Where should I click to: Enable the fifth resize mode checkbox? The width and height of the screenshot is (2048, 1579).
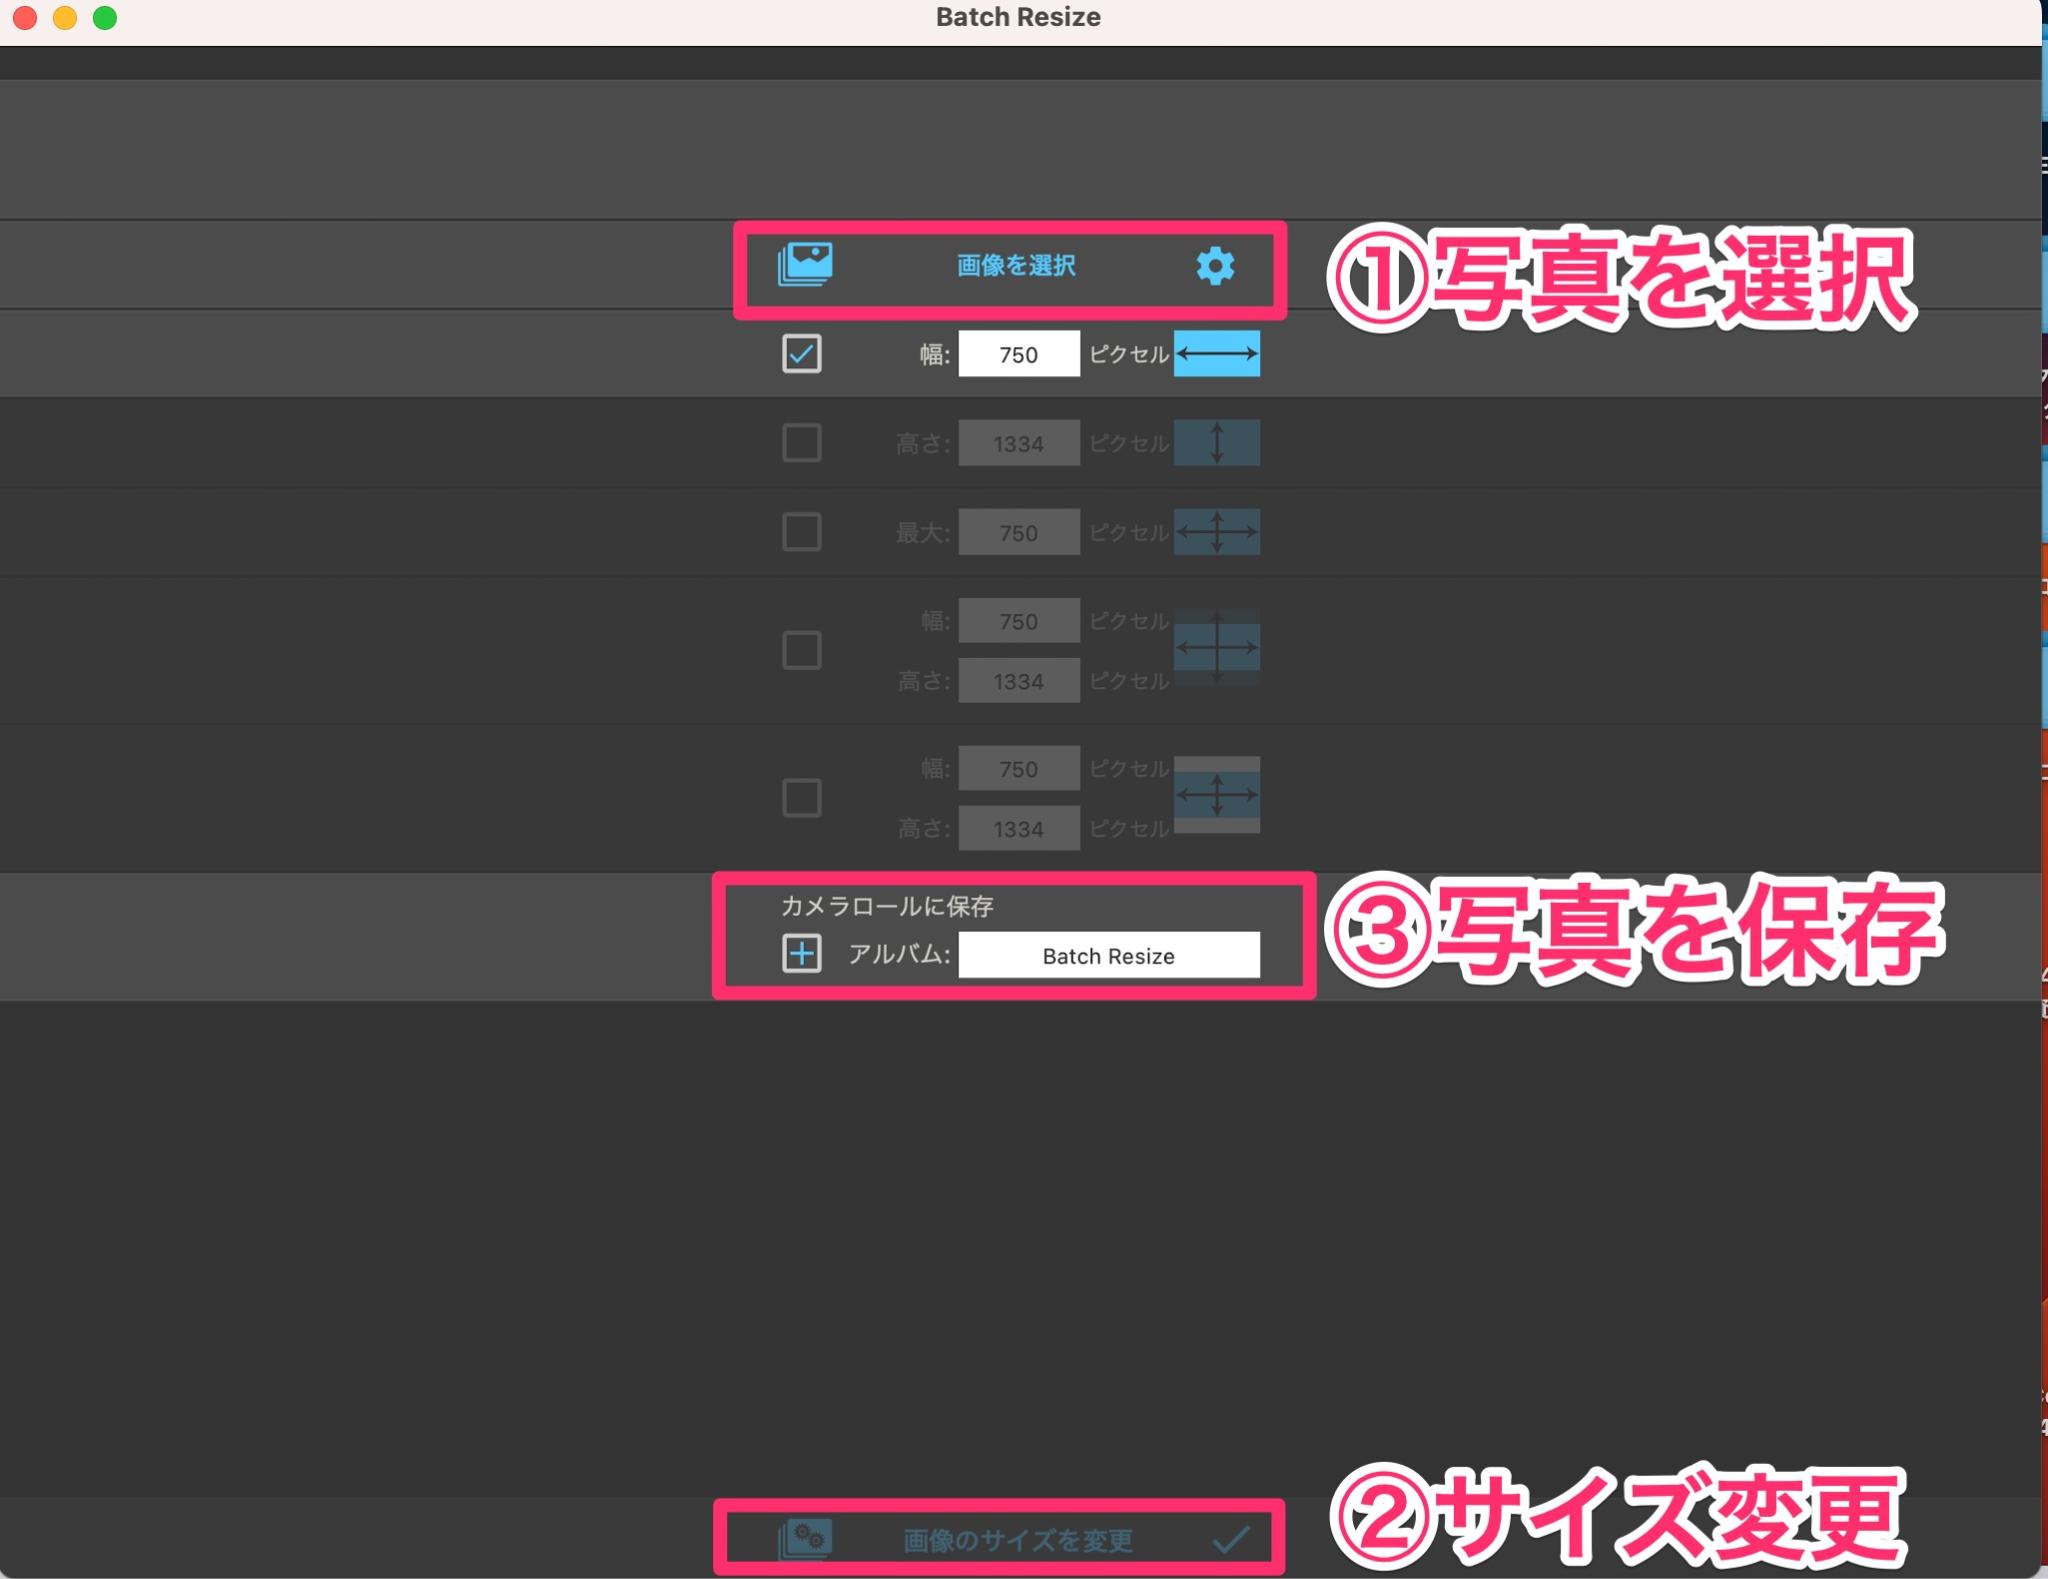pos(802,798)
